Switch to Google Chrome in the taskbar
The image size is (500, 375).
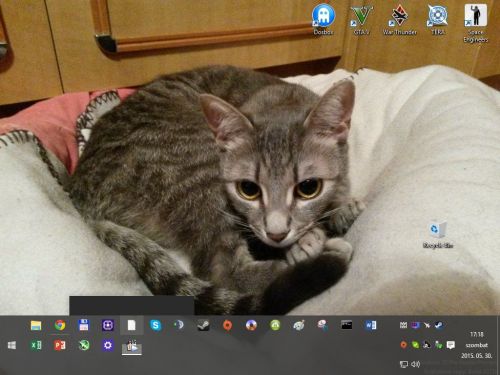(x=60, y=325)
